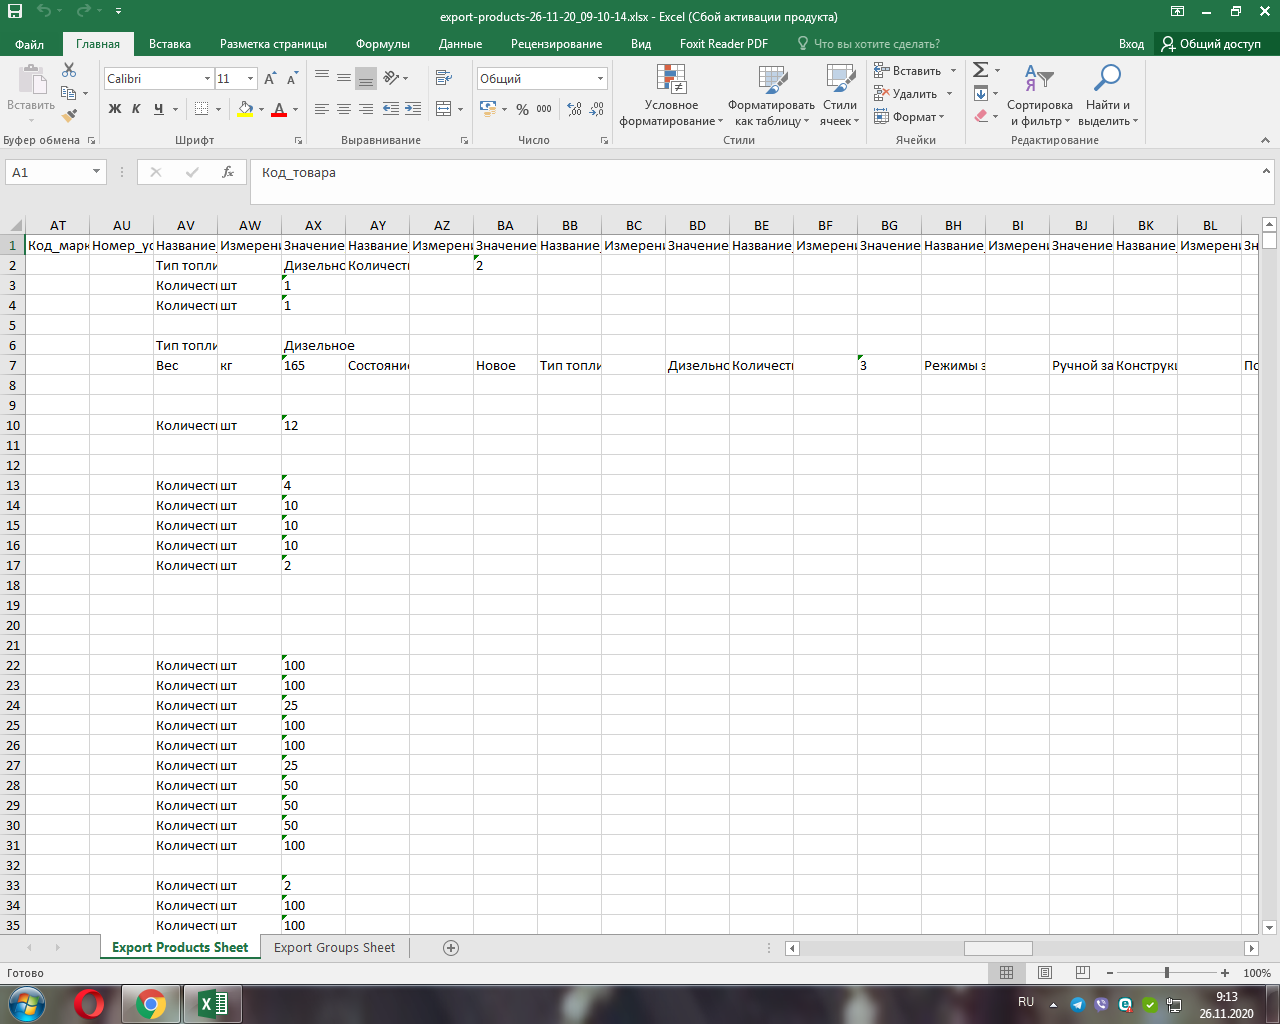Viewport: 1280px width, 1024px height.
Task: Decrease decimal places icon
Action: click(x=597, y=109)
